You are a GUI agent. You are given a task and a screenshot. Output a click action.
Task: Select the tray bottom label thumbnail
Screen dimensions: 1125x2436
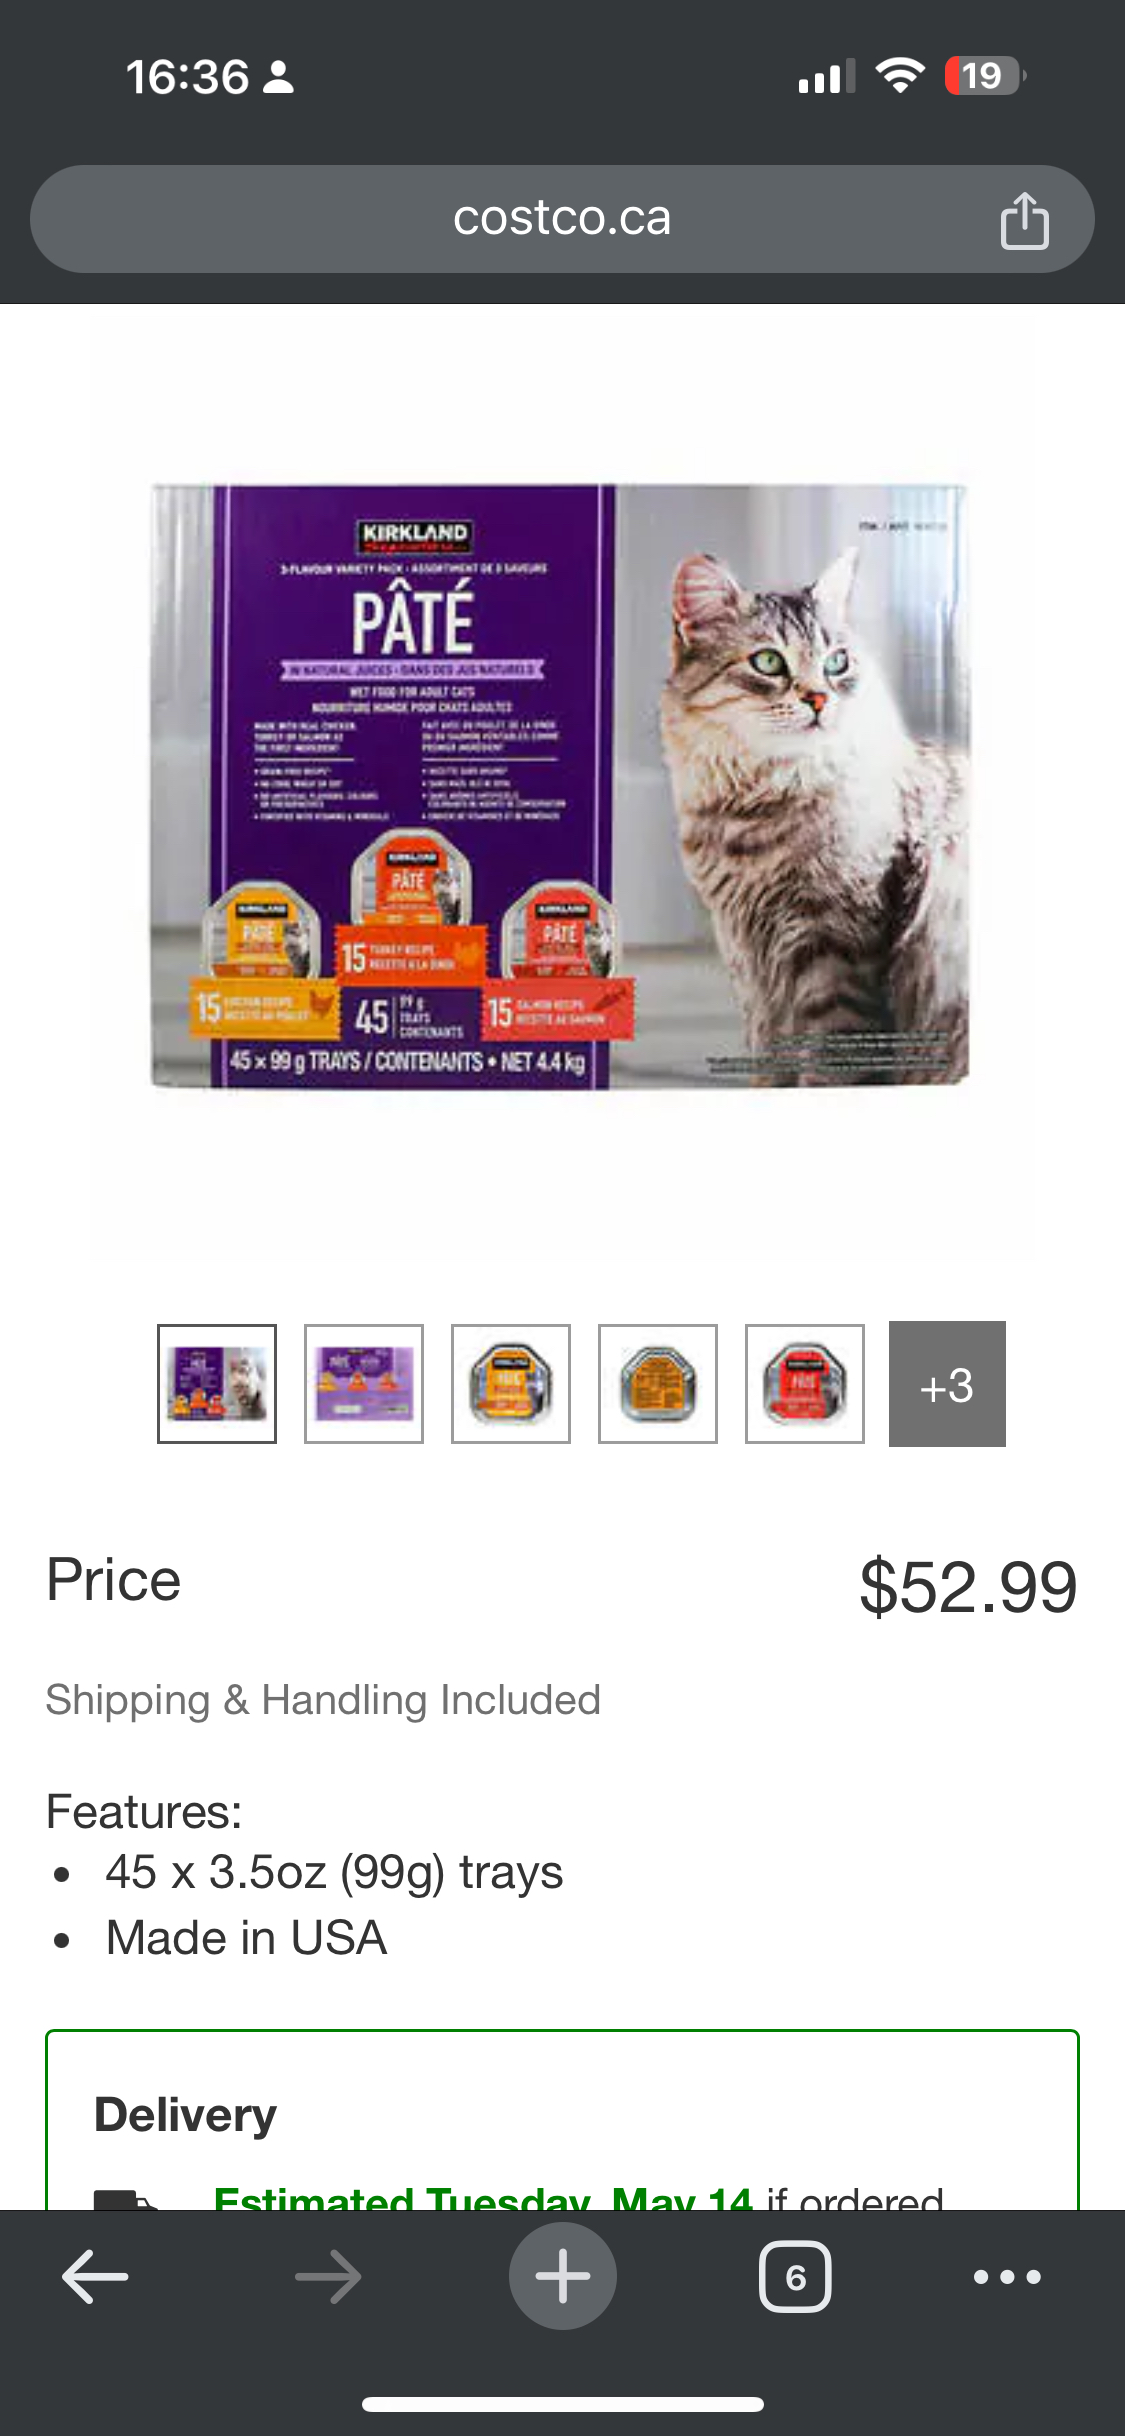point(658,1384)
